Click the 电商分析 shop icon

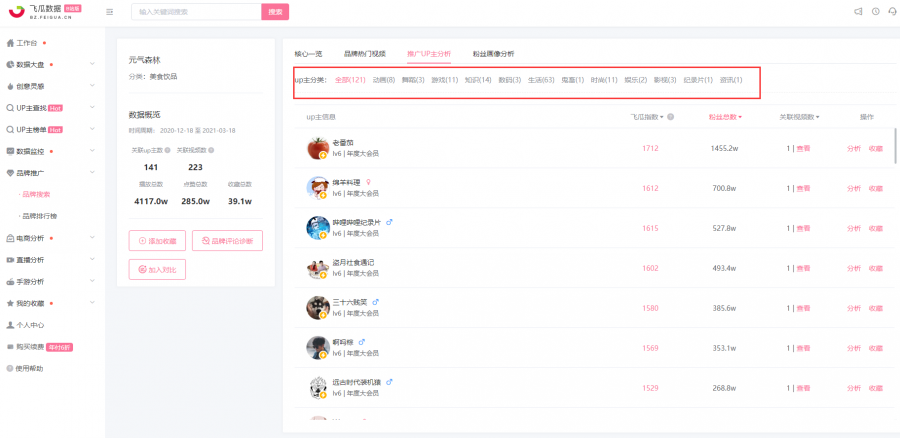10,238
